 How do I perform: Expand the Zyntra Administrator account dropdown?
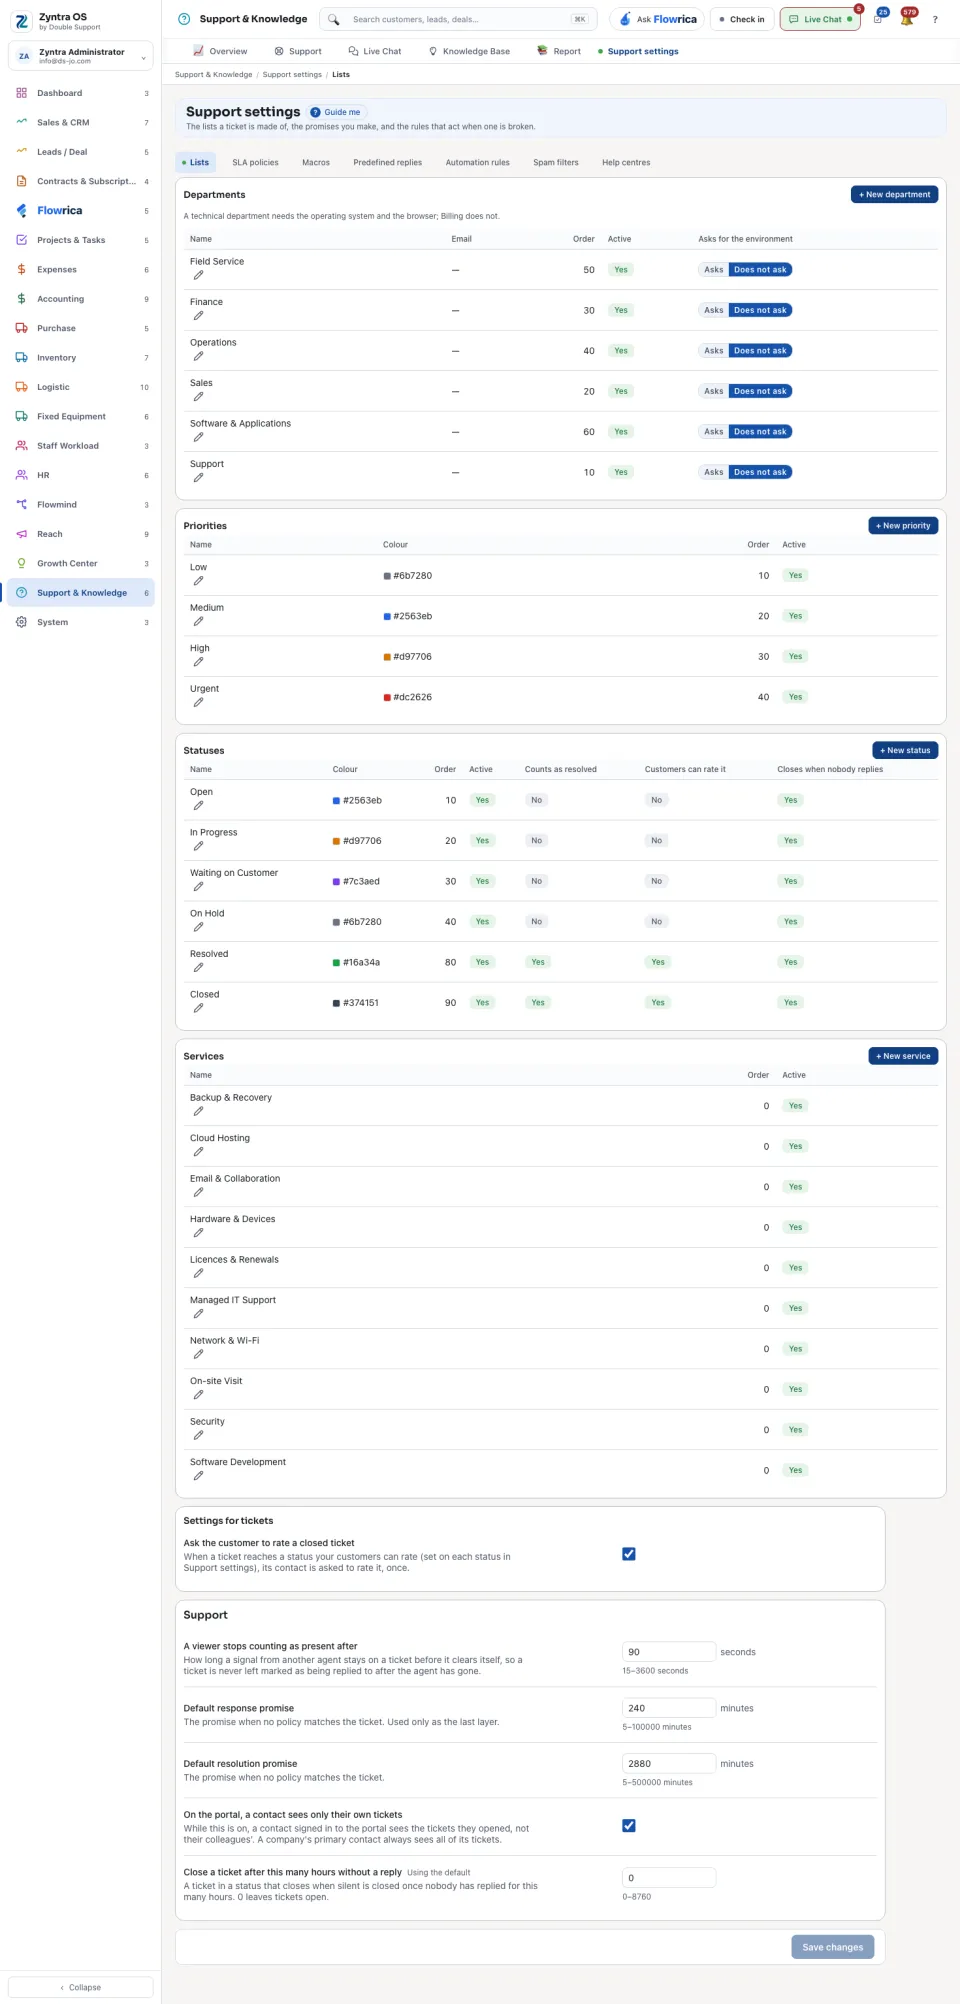coord(81,56)
